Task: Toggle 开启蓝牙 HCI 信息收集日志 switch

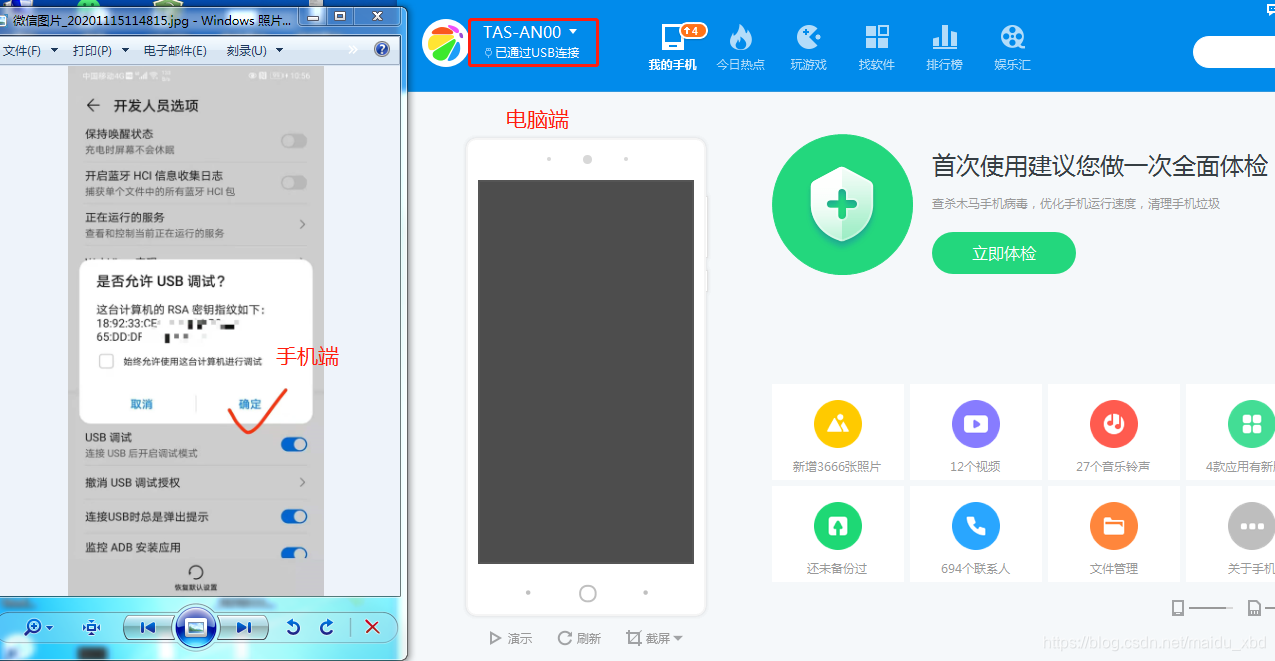Action: [x=294, y=182]
